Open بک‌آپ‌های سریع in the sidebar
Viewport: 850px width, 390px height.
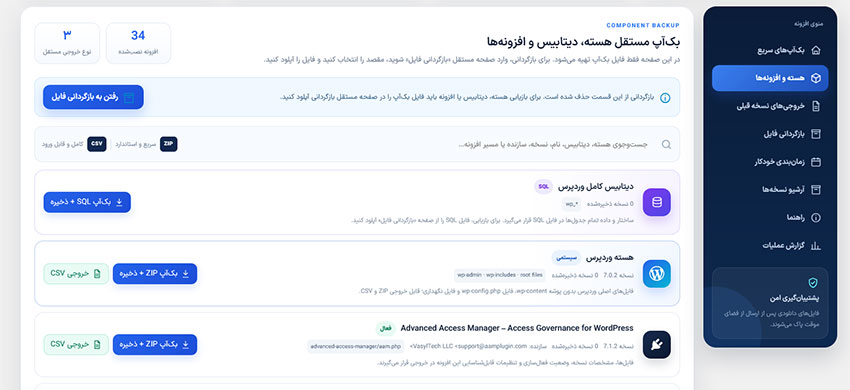(770, 50)
